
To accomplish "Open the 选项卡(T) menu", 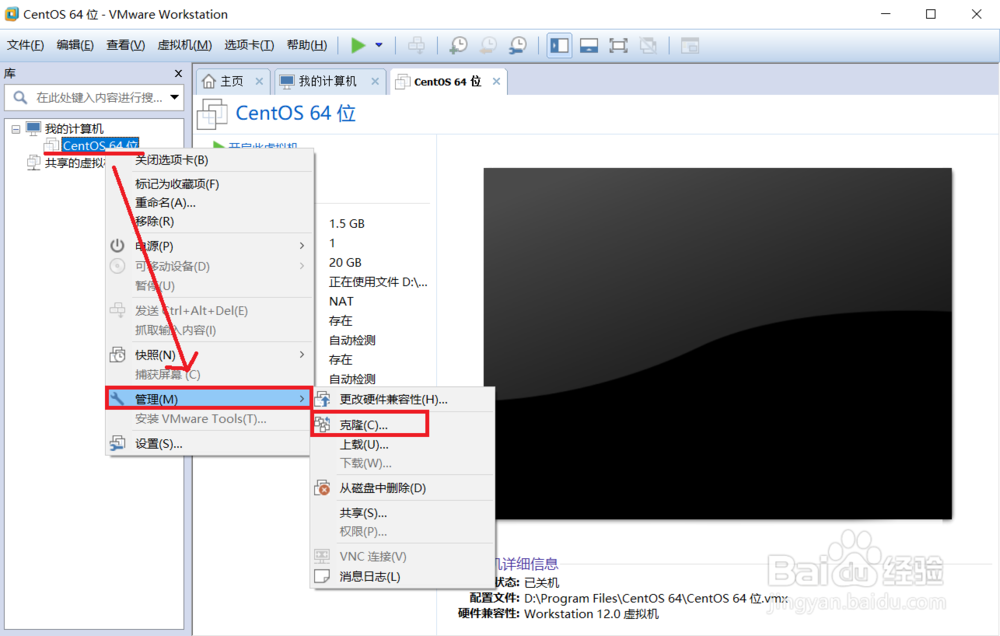I will pos(249,45).
